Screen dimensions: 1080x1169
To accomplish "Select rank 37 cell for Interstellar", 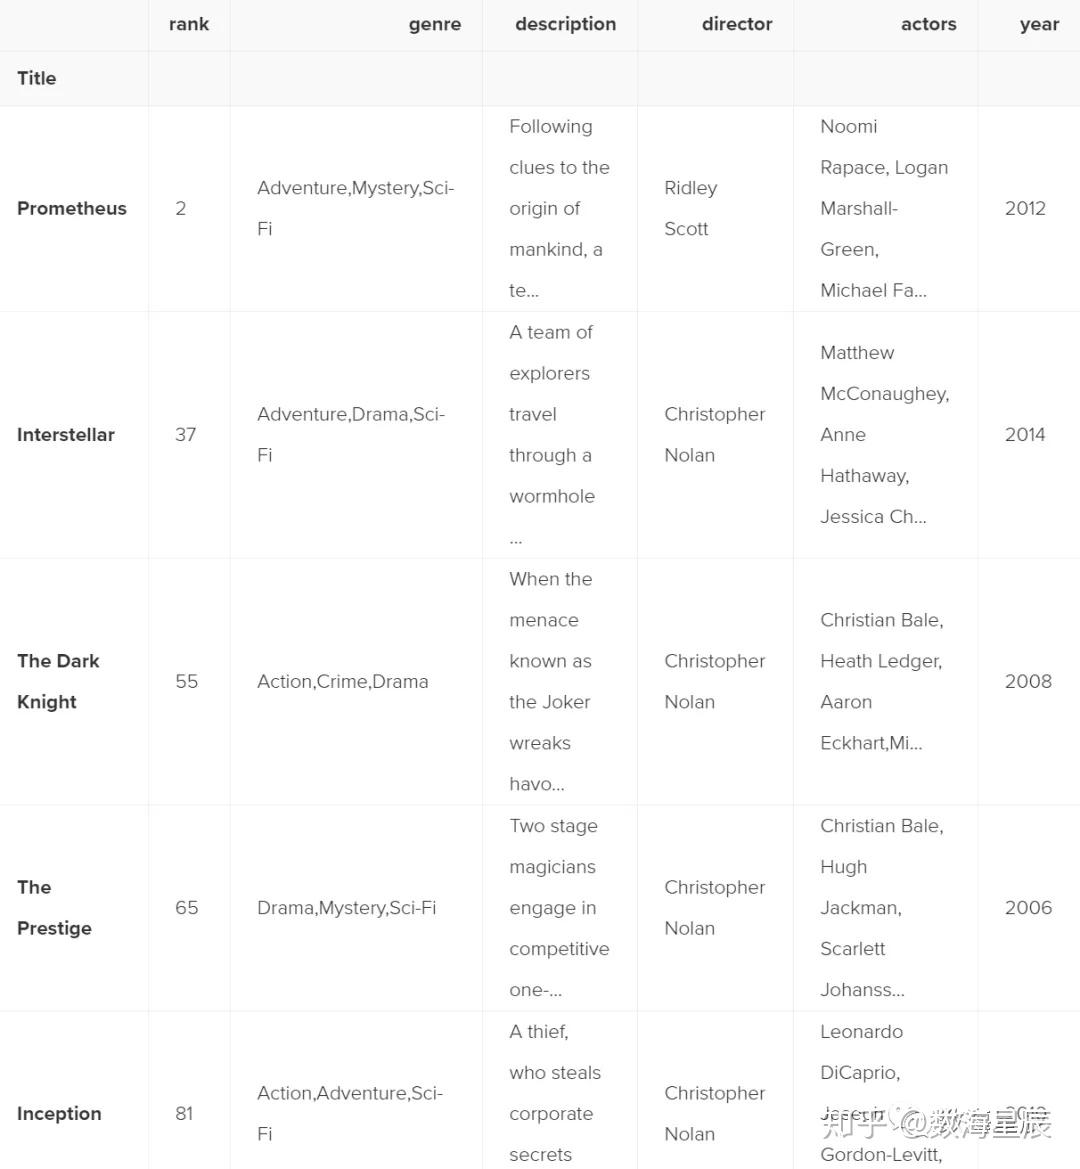I will point(186,434).
